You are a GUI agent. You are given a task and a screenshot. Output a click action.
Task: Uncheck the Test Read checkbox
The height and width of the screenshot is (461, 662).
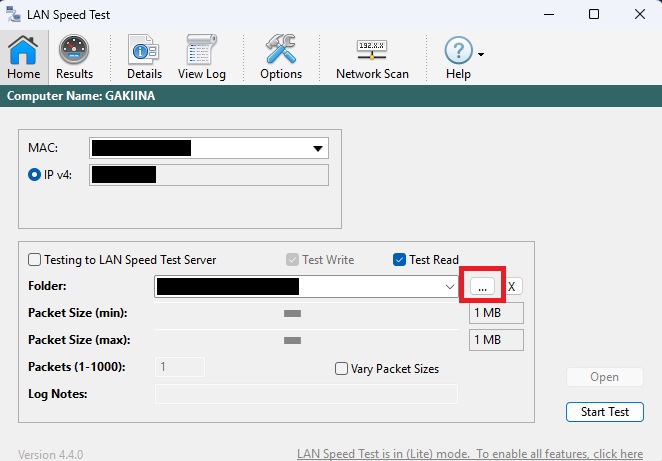(x=400, y=260)
